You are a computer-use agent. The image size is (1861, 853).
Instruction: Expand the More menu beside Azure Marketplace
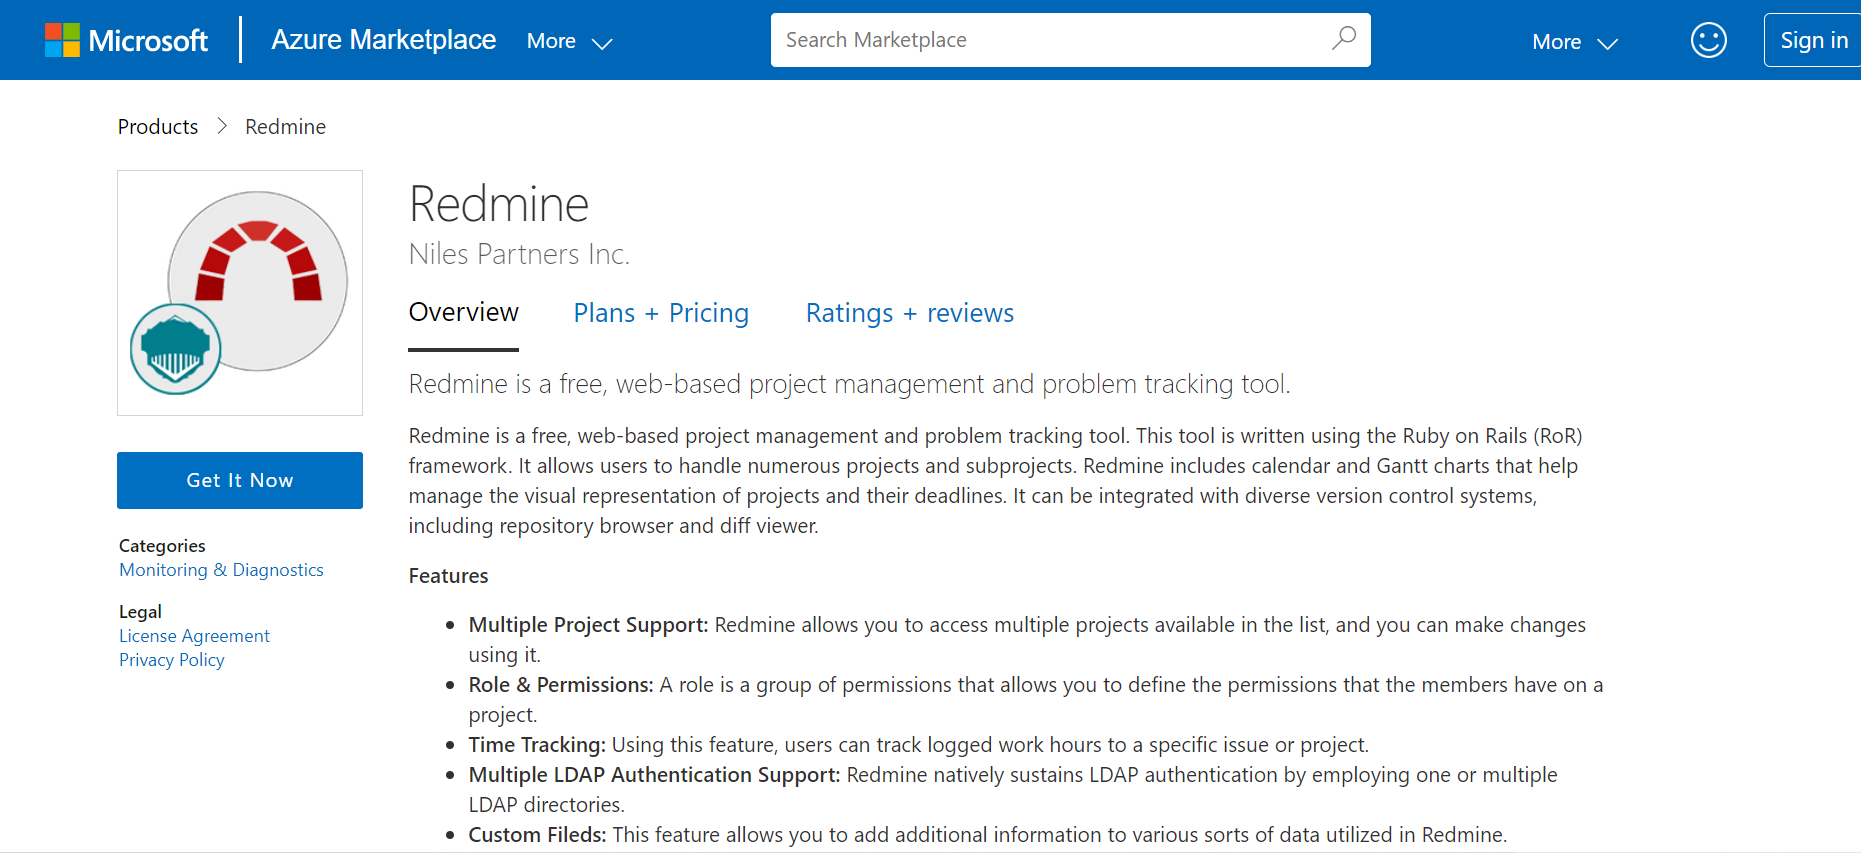pyautogui.click(x=569, y=42)
